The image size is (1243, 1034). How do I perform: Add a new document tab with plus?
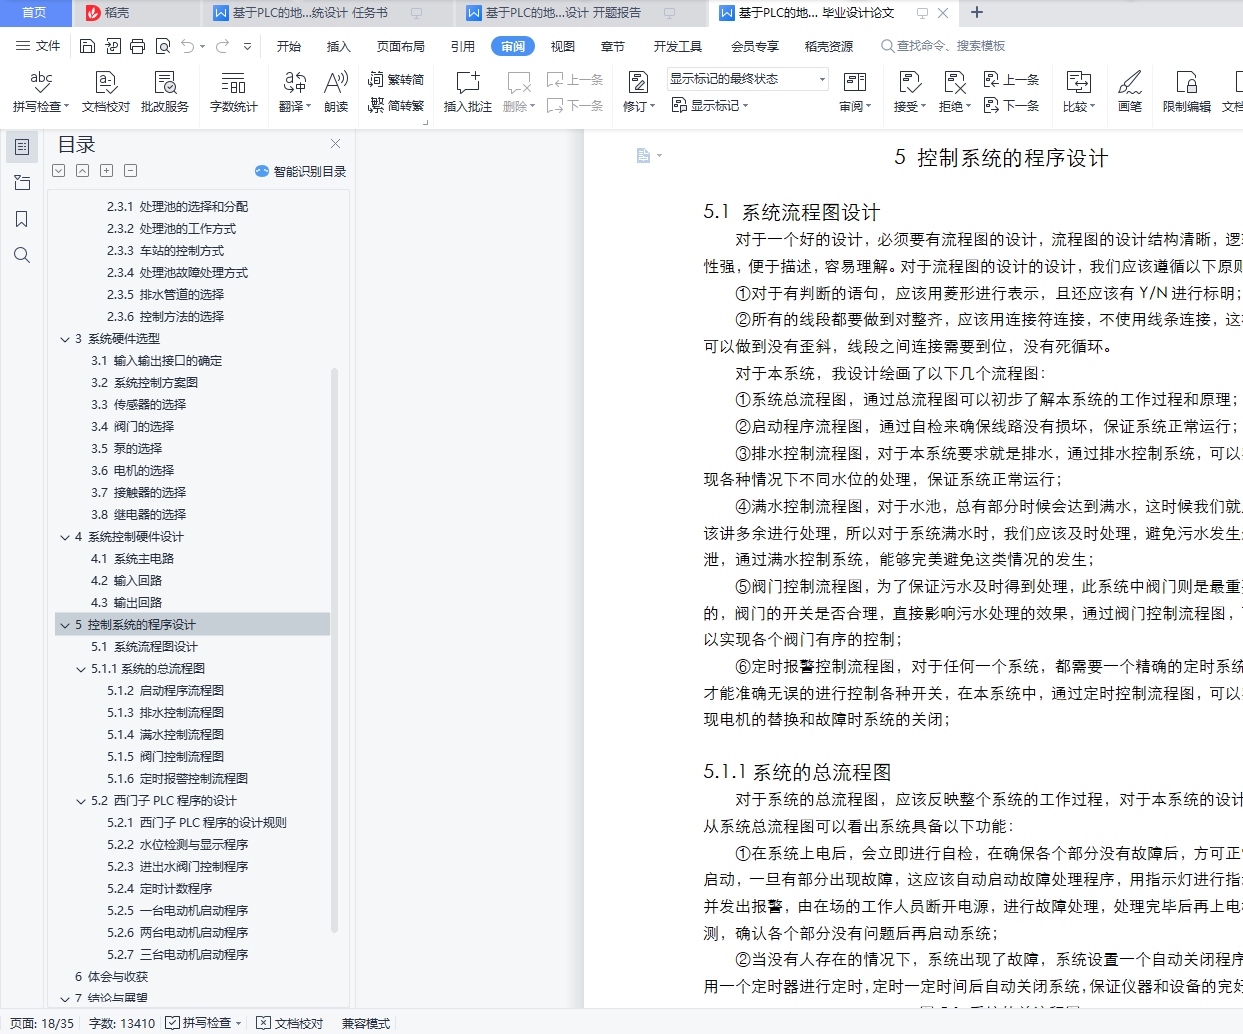977,13
